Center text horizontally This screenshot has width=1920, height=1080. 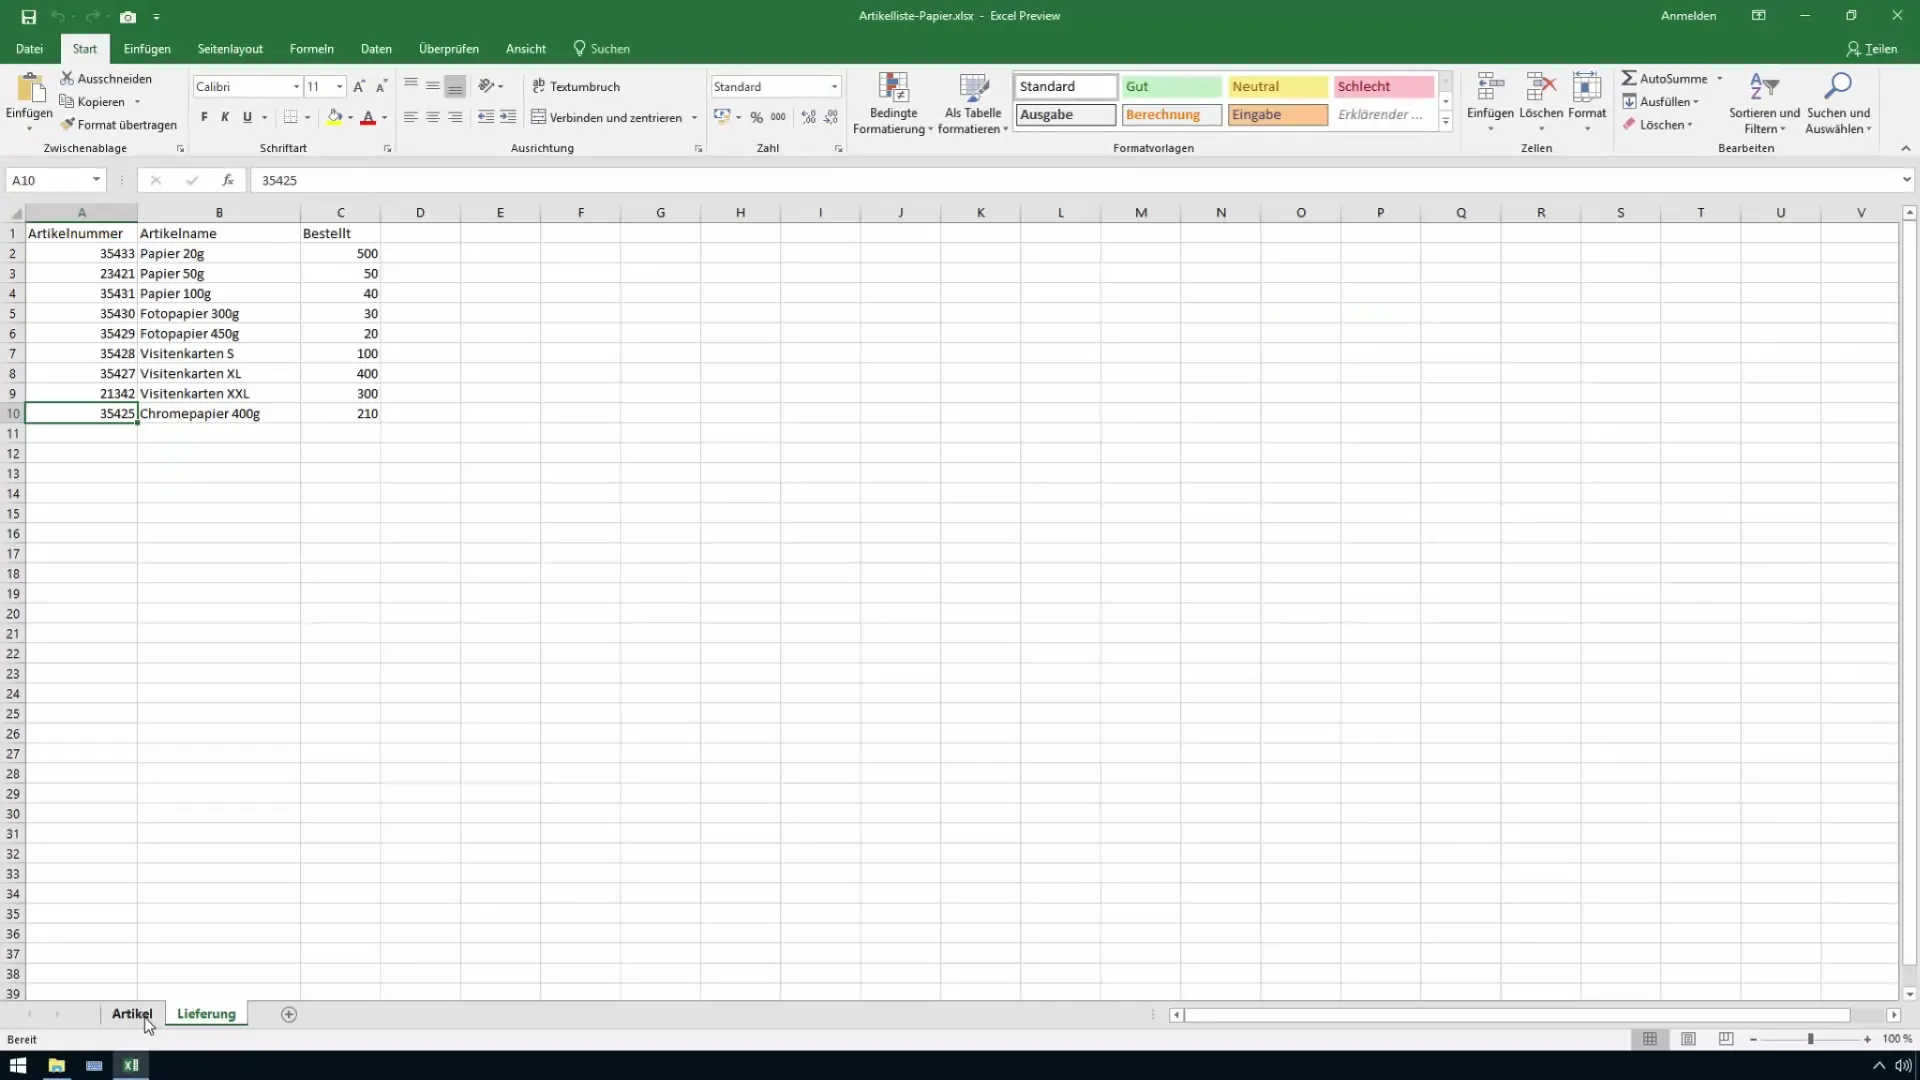[x=432, y=117]
